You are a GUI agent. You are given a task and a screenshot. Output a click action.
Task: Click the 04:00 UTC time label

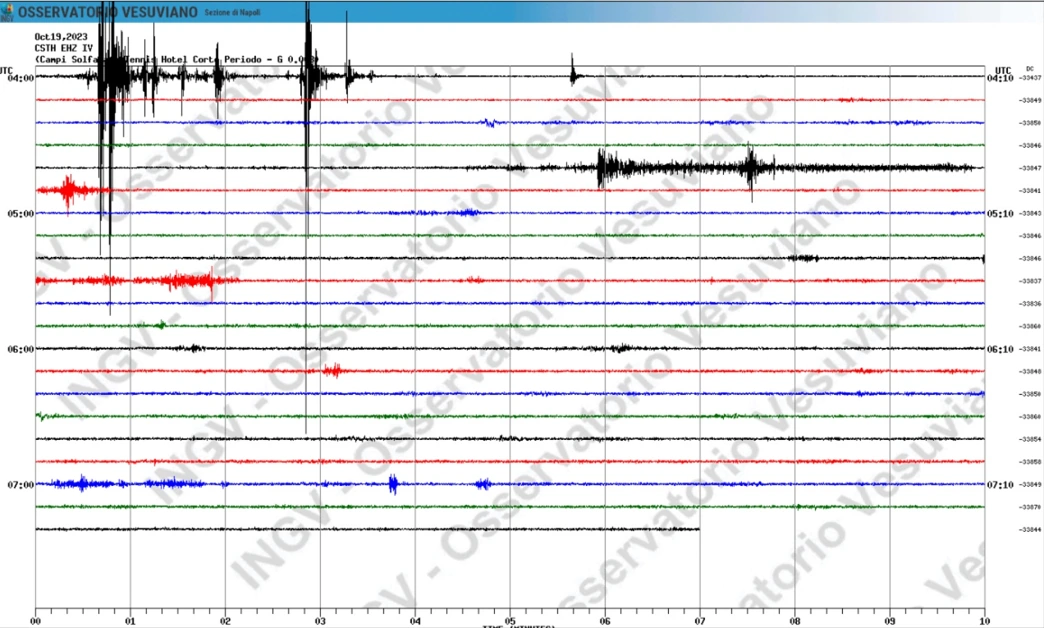coord(20,77)
